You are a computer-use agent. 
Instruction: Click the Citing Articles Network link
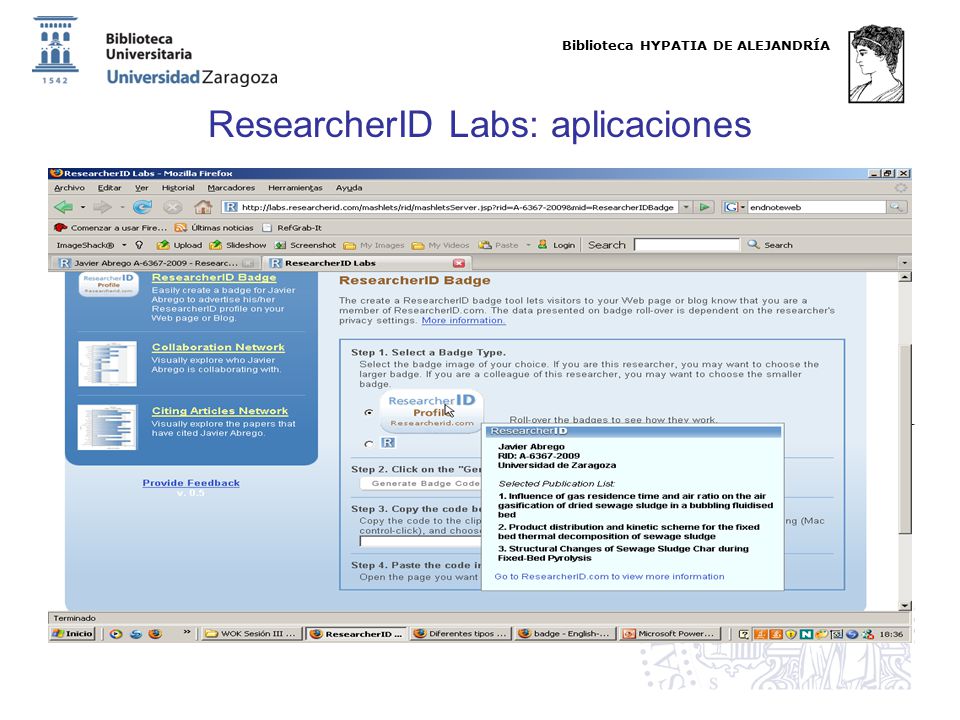tap(220, 411)
